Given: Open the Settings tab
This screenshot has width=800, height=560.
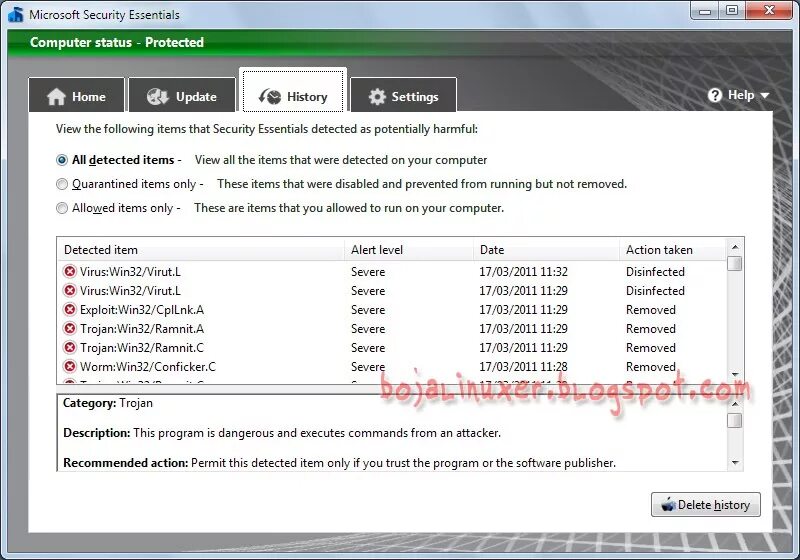Looking at the screenshot, I should (x=404, y=95).
